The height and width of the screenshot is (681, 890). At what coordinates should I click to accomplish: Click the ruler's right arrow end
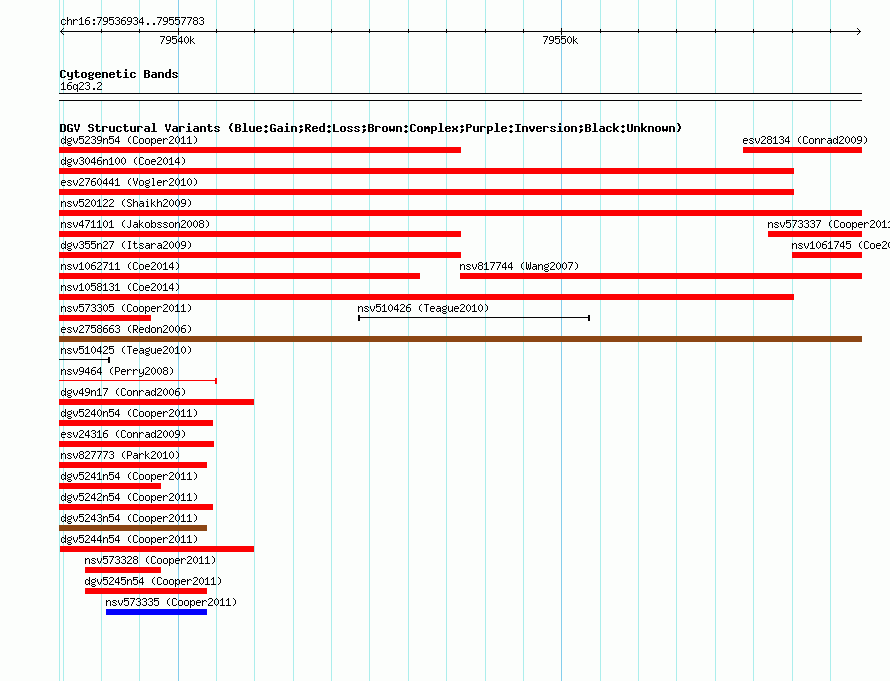pyautogui.click(x=859, y=31)
